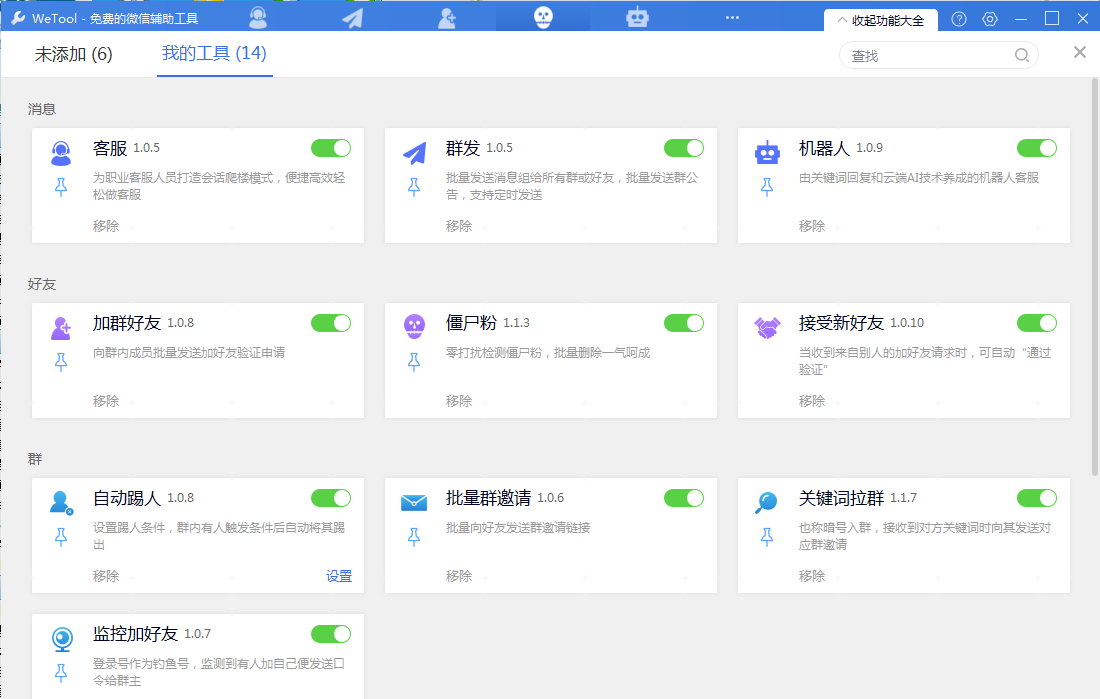Open the customer service headset icon in title bar
This screenshot has height=699, width=1100.
(x=258, y=17)
